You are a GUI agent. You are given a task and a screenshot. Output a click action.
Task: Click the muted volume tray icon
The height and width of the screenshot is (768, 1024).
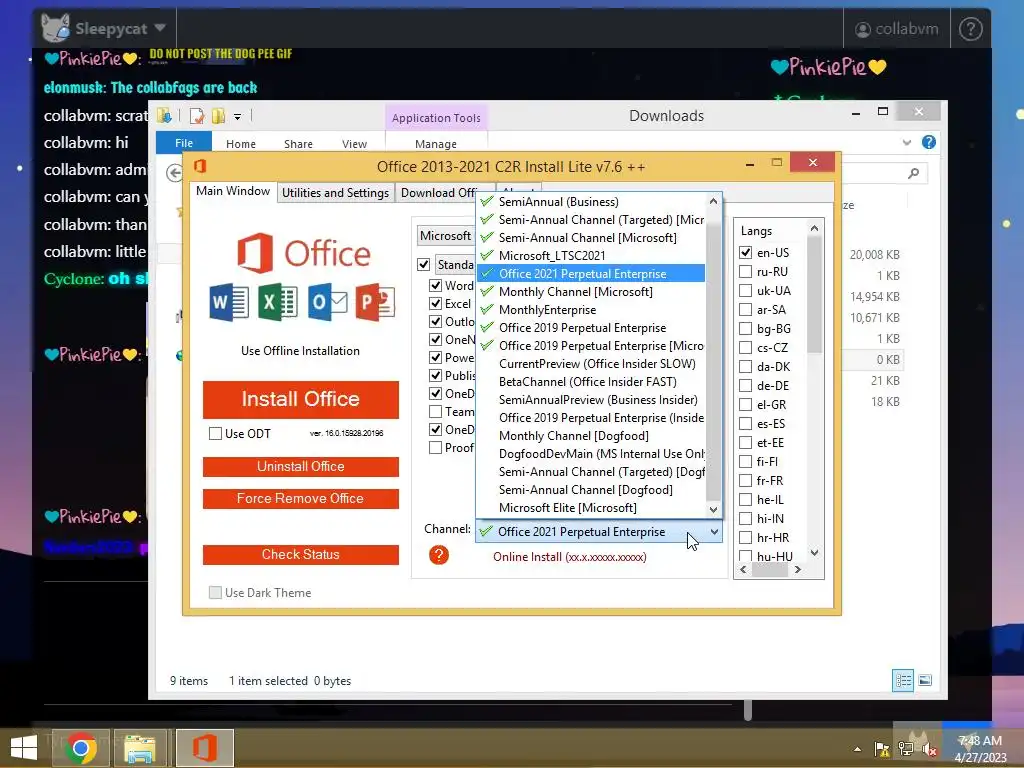[x=929, y=750]
